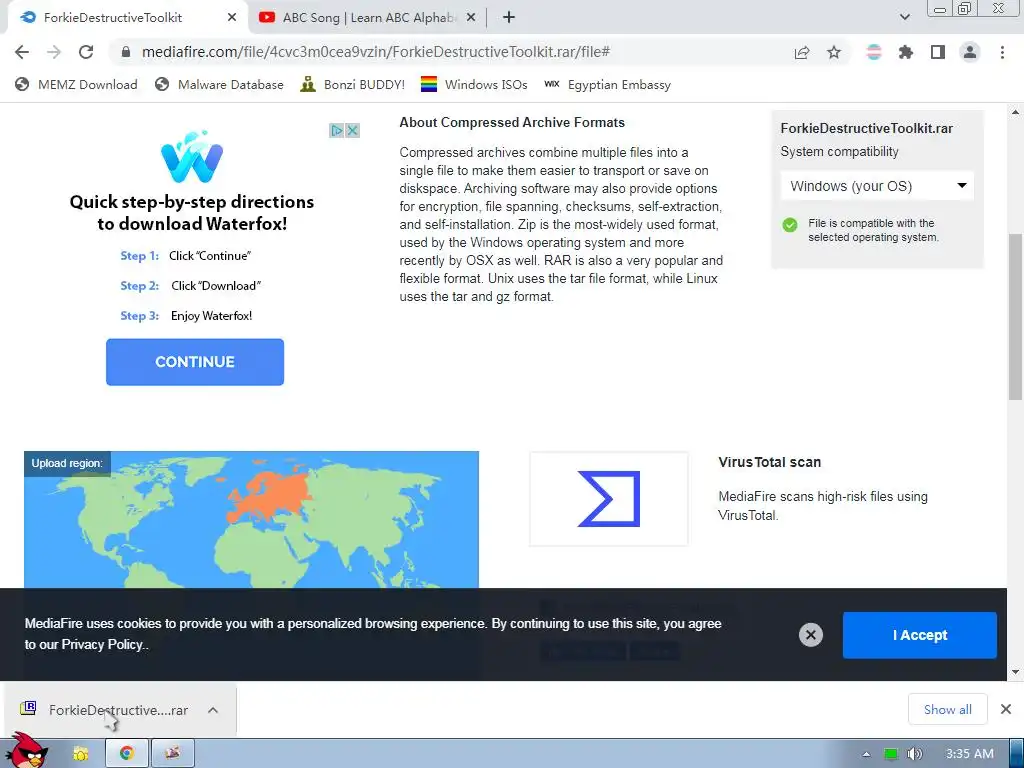Open the Malware Database bookmark

coord(219,84)
